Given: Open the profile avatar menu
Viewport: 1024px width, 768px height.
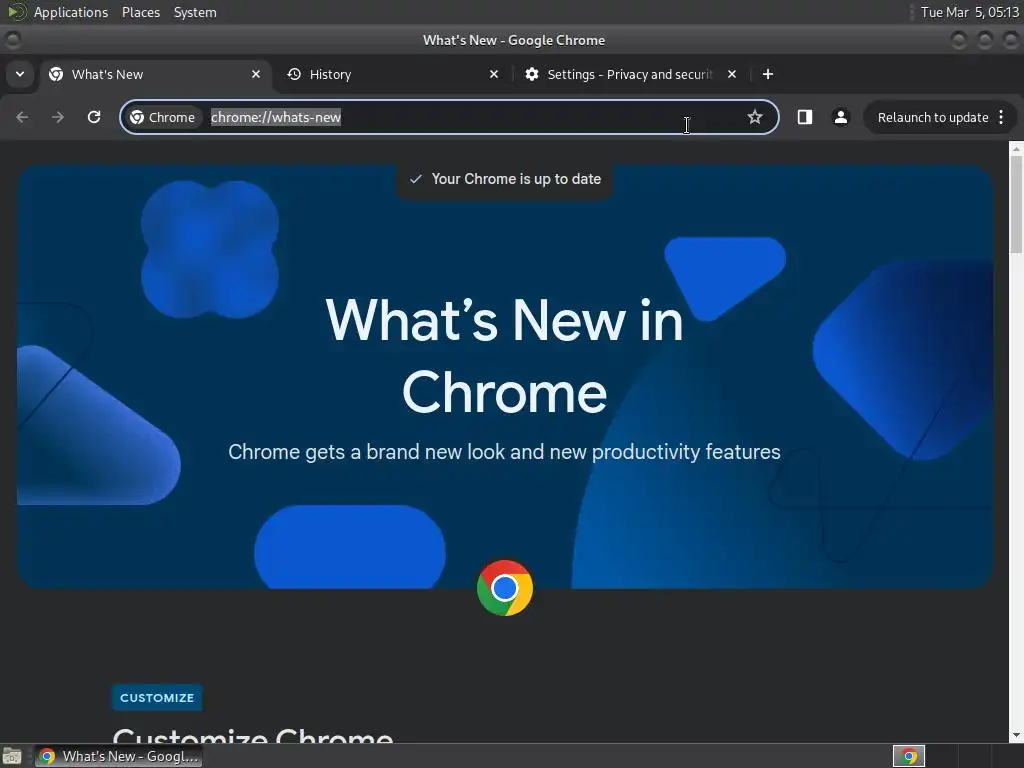Looking at the screenshot, I should point(840,117).
